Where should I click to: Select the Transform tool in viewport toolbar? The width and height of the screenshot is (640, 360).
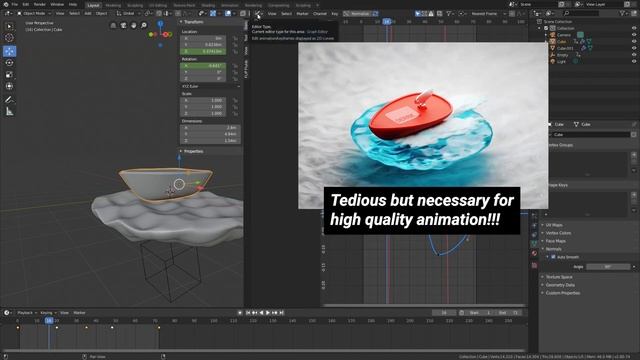click(9, 86)
